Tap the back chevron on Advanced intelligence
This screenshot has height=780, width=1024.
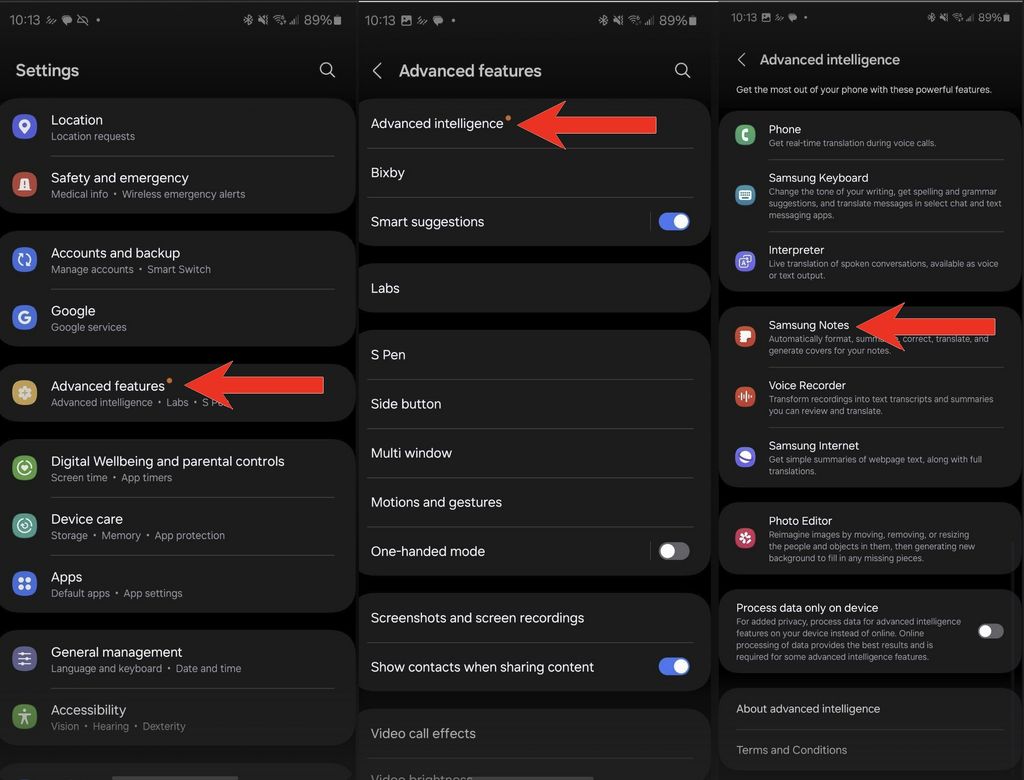point(740,59)
